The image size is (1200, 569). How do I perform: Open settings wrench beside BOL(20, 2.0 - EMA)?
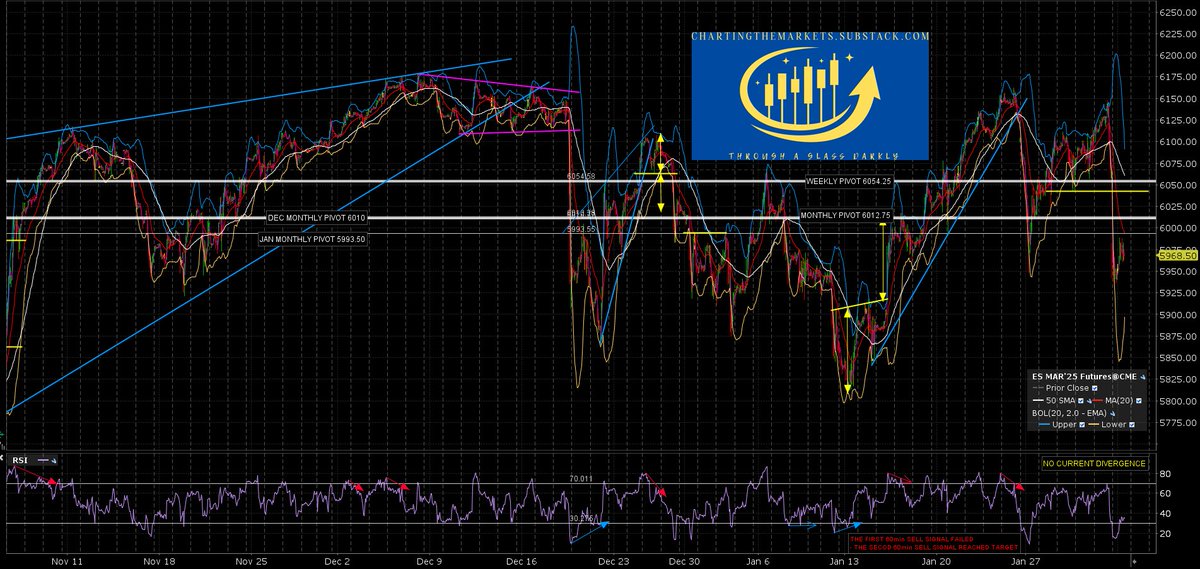tap(1112, 413)
